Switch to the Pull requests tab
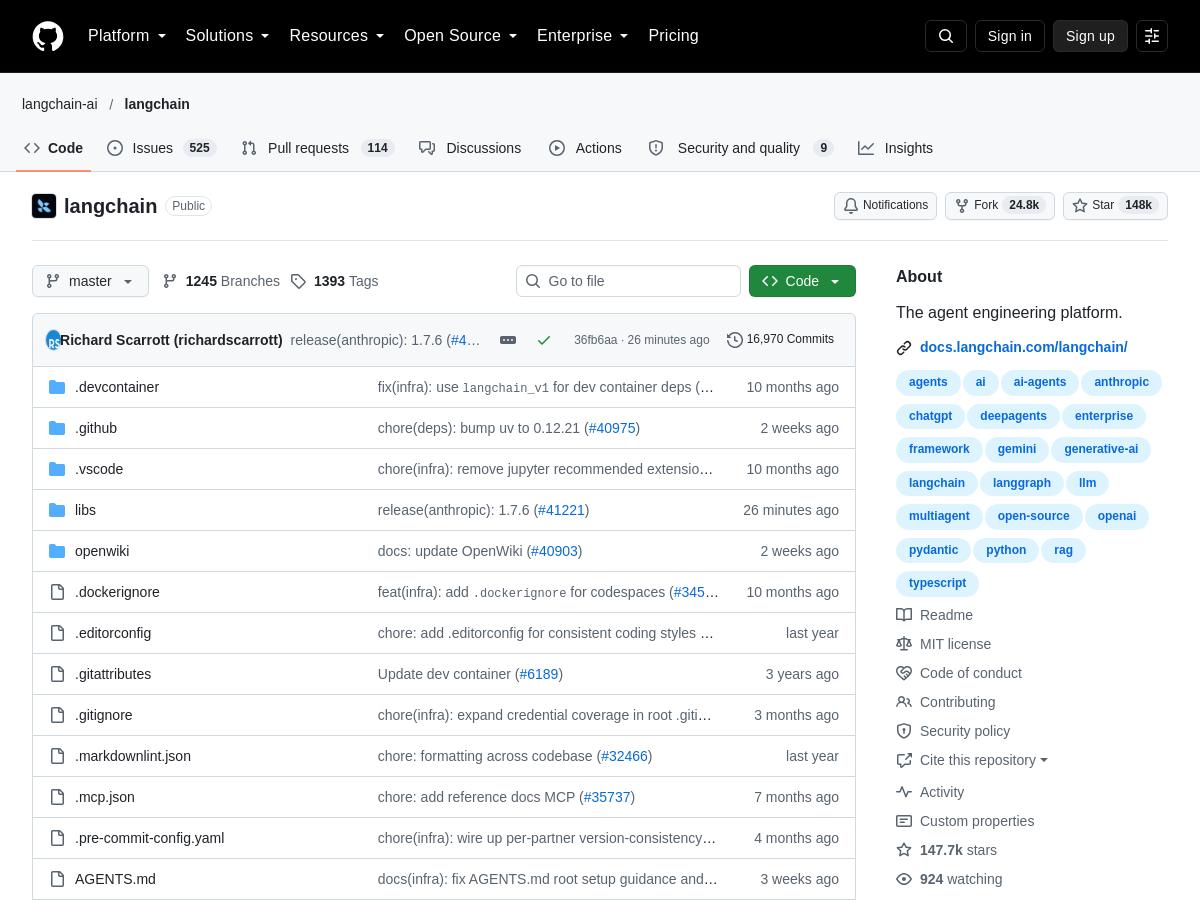1200x900 pixels. [318, 148]
